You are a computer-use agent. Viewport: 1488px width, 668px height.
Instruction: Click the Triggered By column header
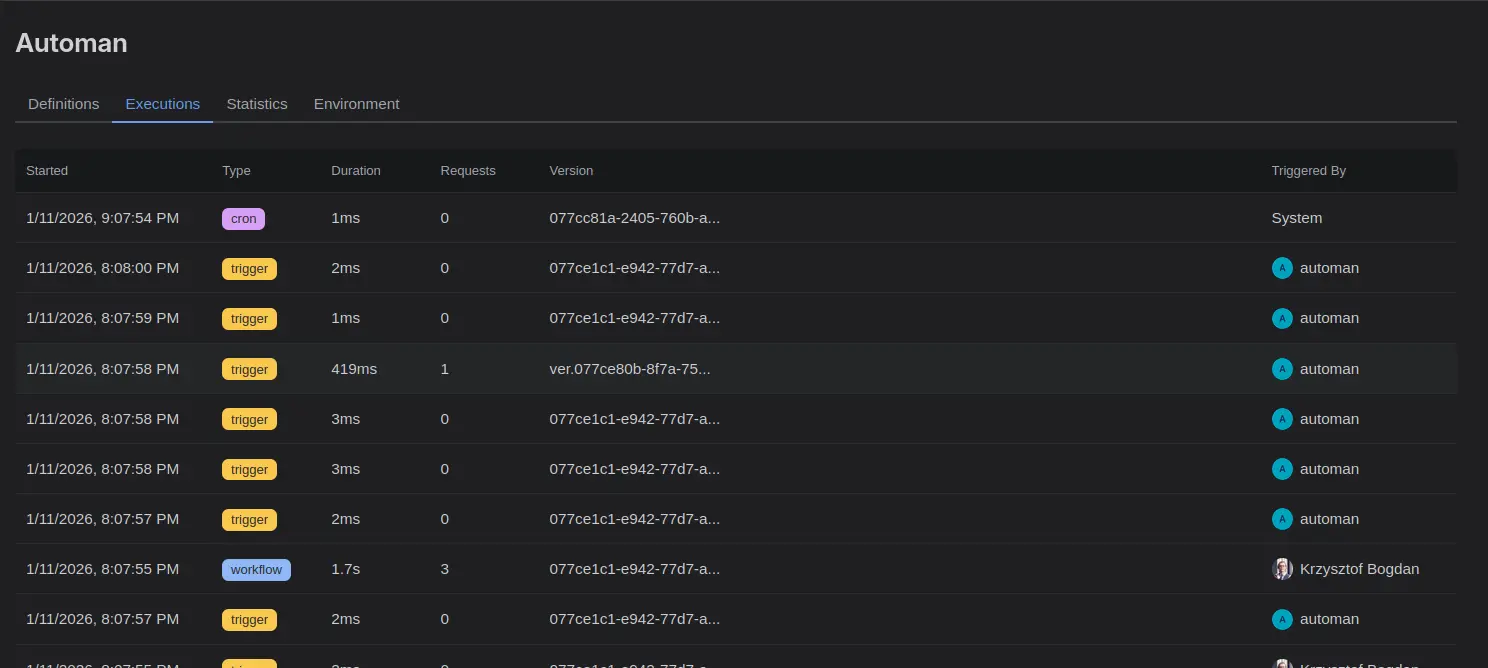coord(1308,171)
